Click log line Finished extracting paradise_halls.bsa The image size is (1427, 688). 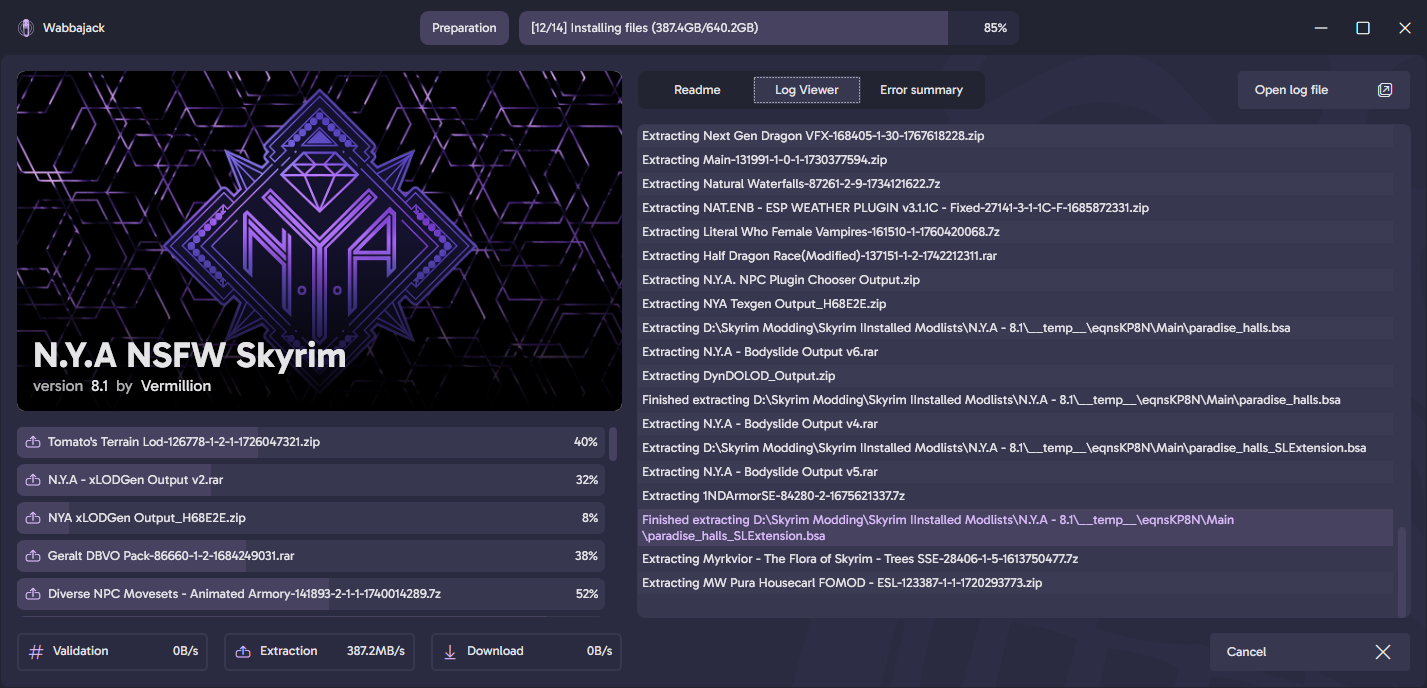tap(1015, 400)
